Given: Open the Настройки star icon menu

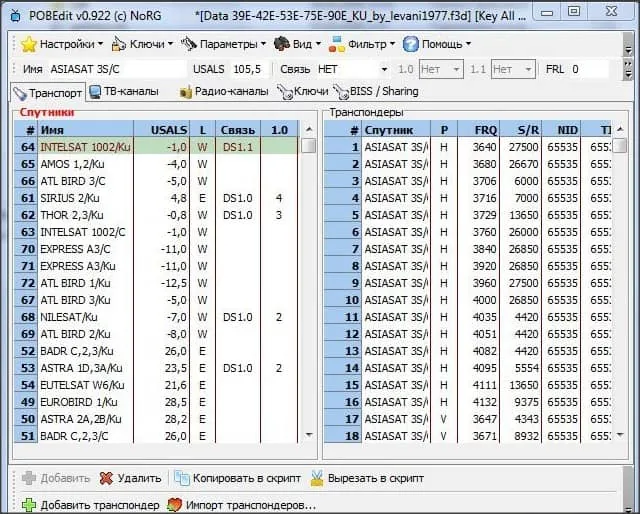Looking at the screenshot, I should pos(29,44).
